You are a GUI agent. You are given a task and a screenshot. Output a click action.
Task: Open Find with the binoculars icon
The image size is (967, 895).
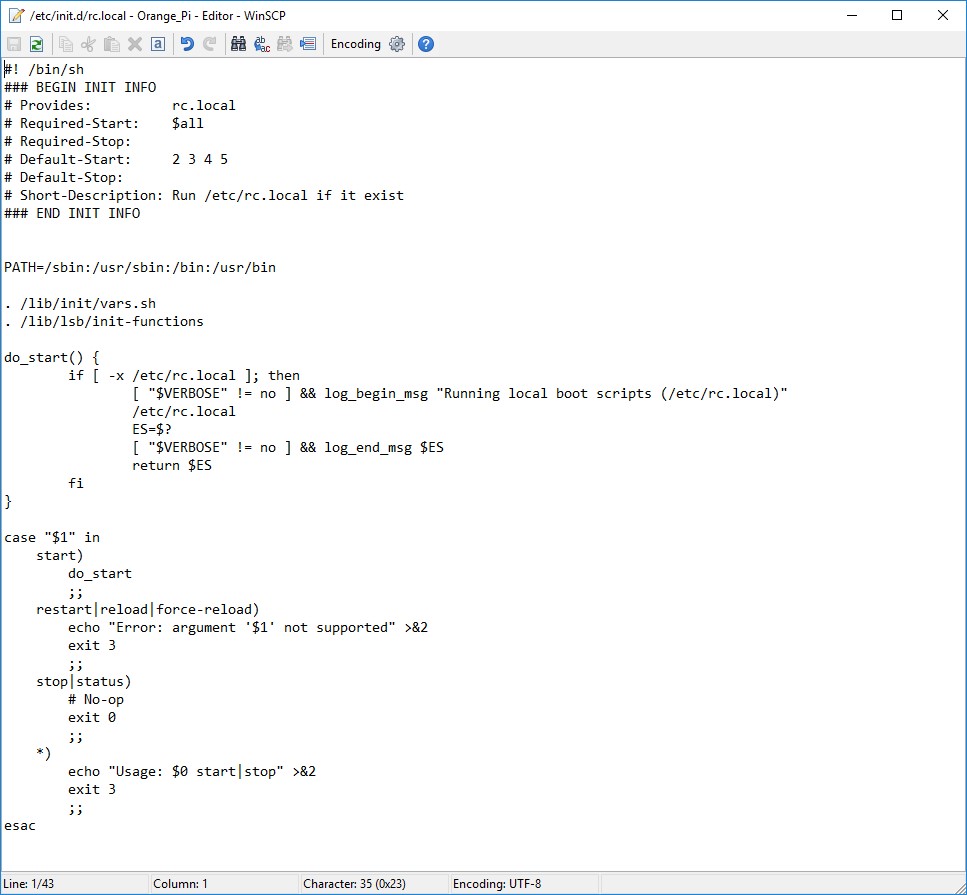tap(239, 44)
